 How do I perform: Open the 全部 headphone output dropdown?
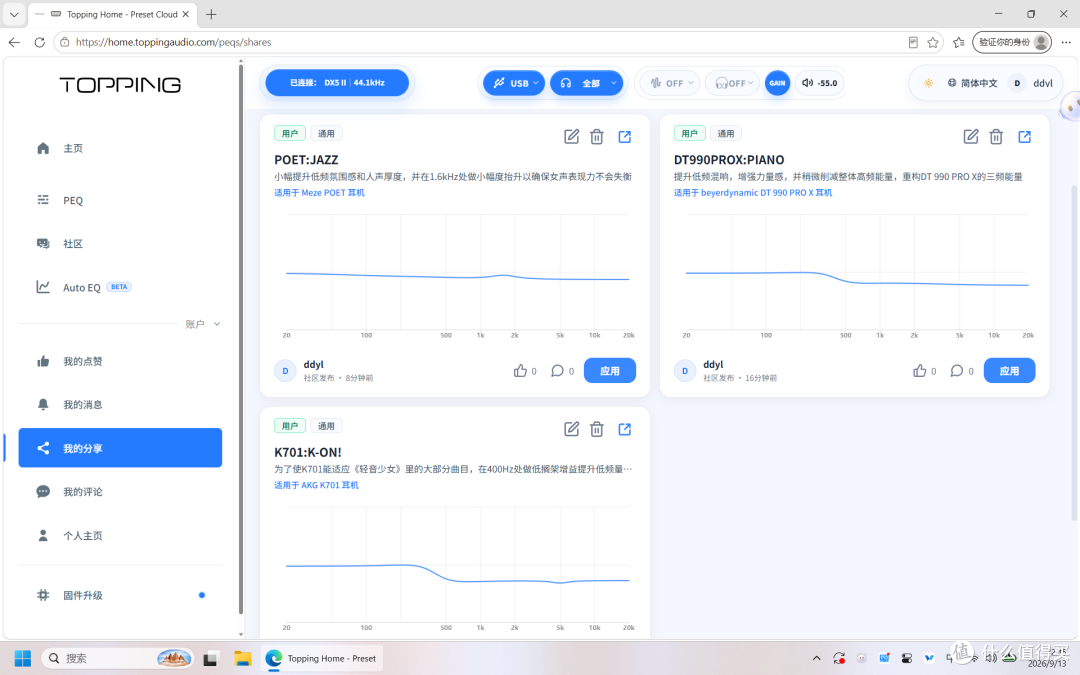click(587, 83)
